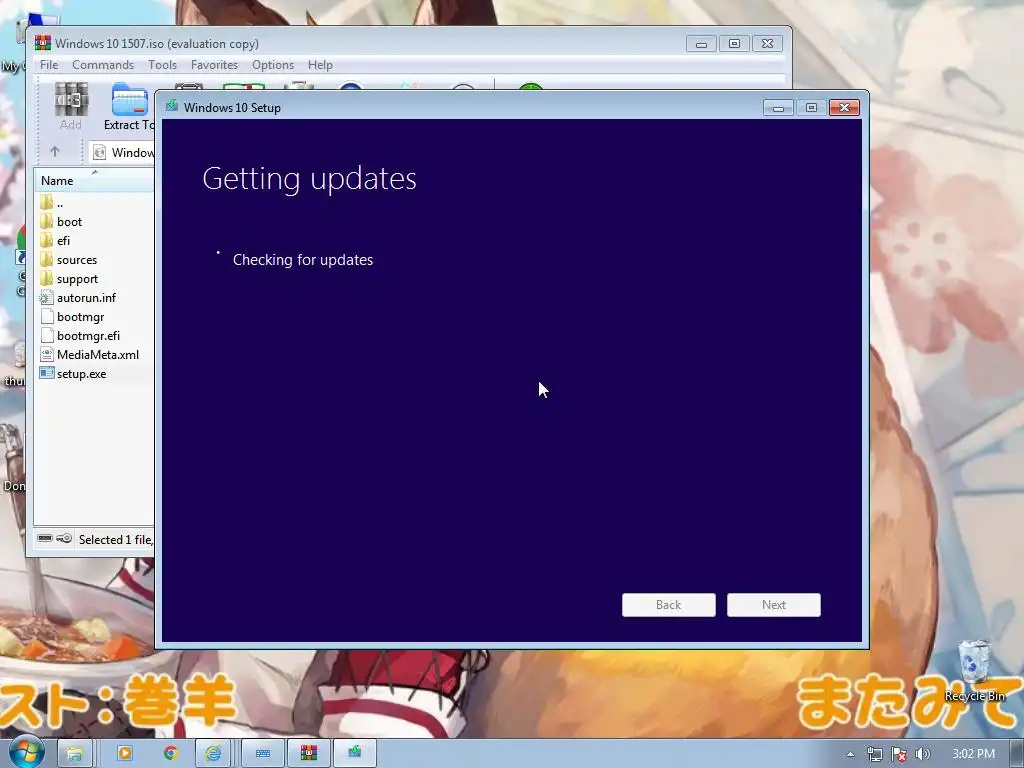
Task: Select the bootmgr file without extension
Action: click(x=80, y=317)
